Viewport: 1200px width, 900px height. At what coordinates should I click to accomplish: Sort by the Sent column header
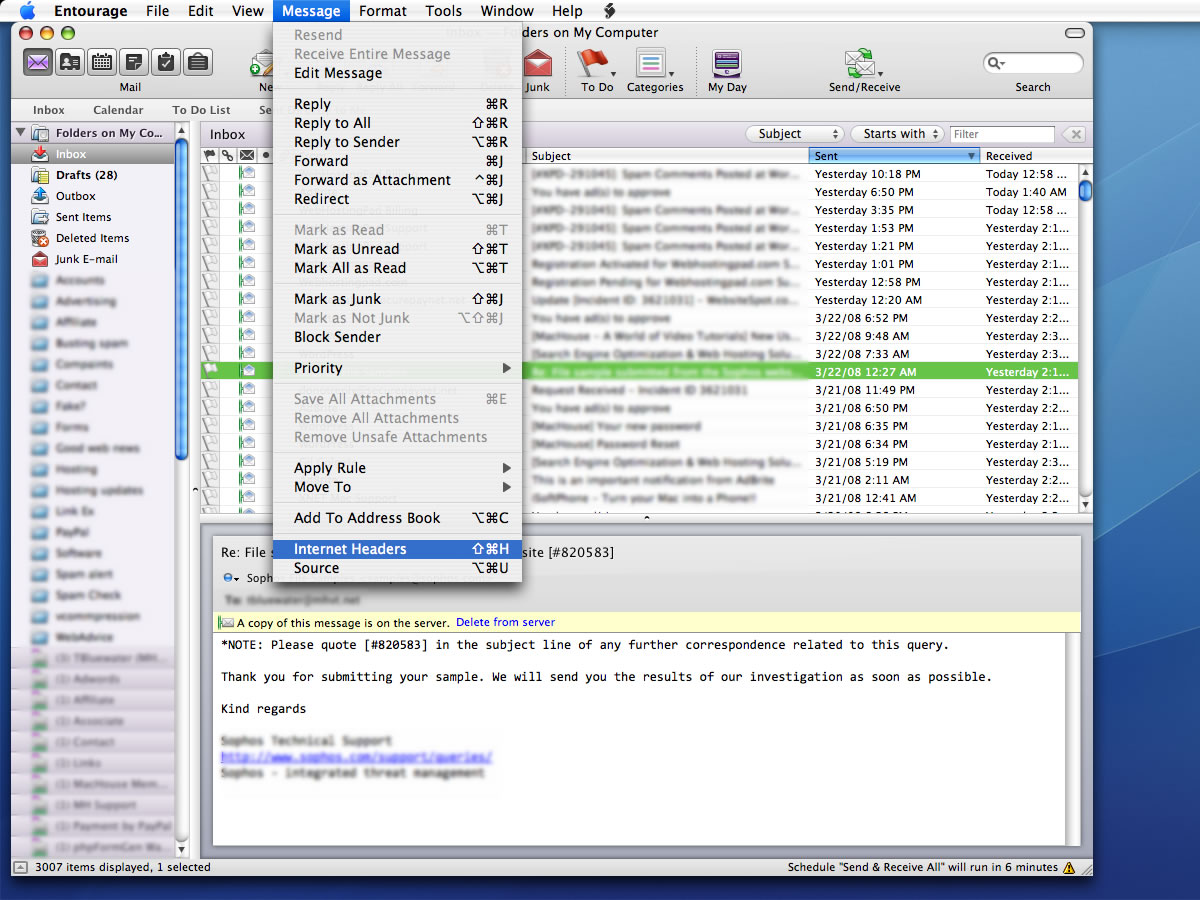click(894, 156)
